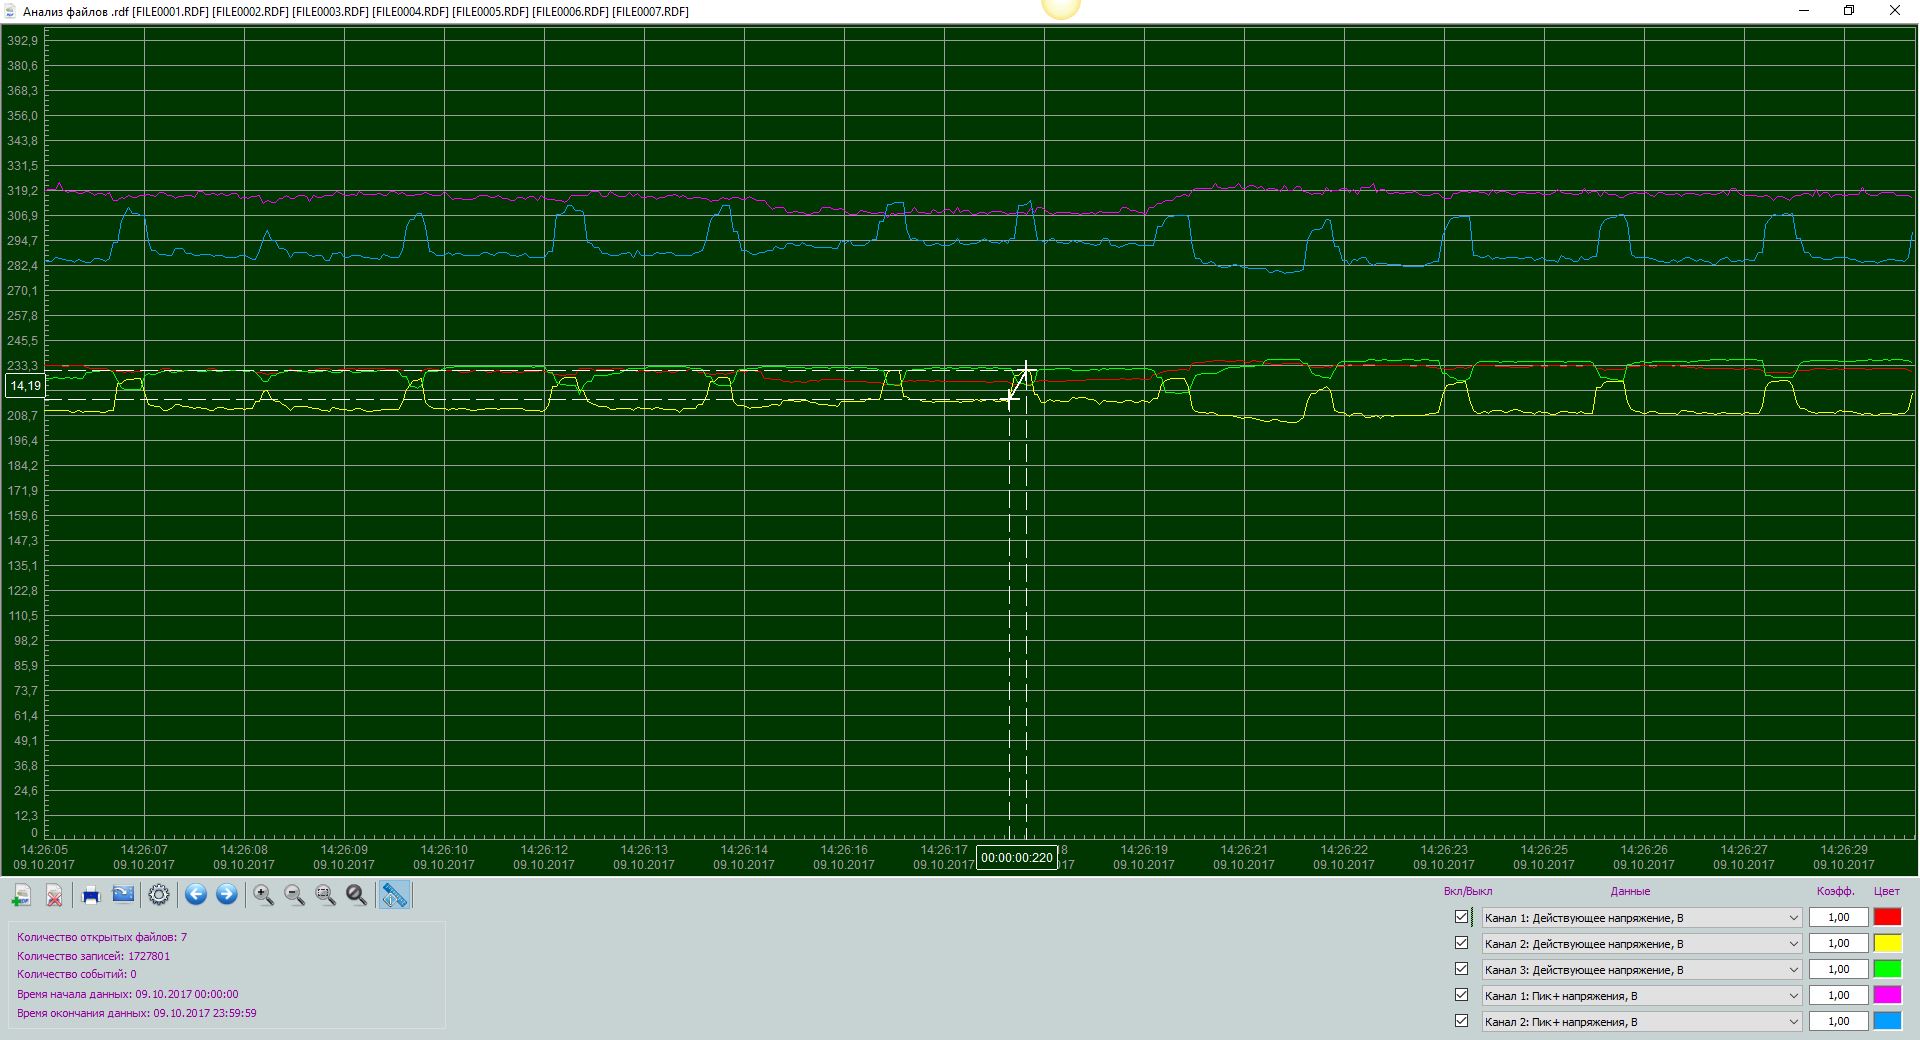Click the yellow color swatch
Screen dimensions: 1920x1040
(x=1887, y=943)
